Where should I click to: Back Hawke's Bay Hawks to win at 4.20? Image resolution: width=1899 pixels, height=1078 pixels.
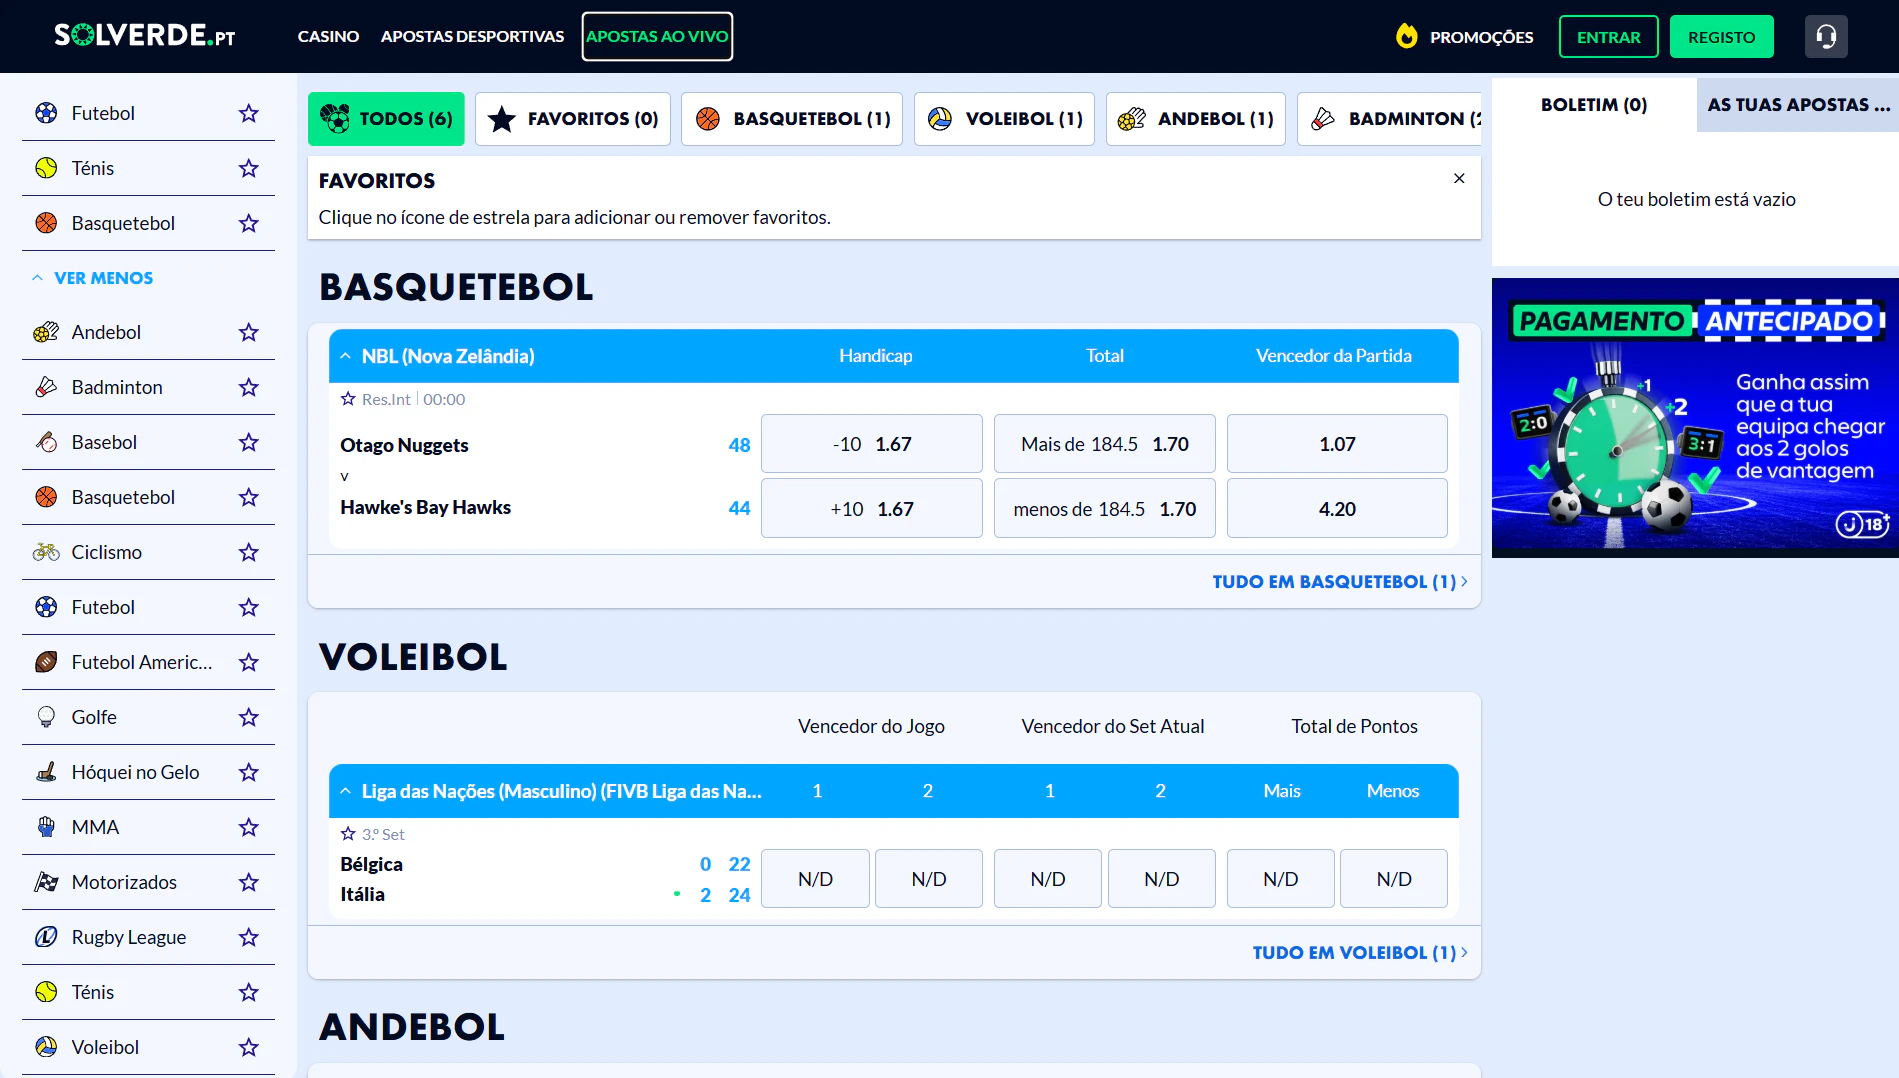click(1337, 509)
